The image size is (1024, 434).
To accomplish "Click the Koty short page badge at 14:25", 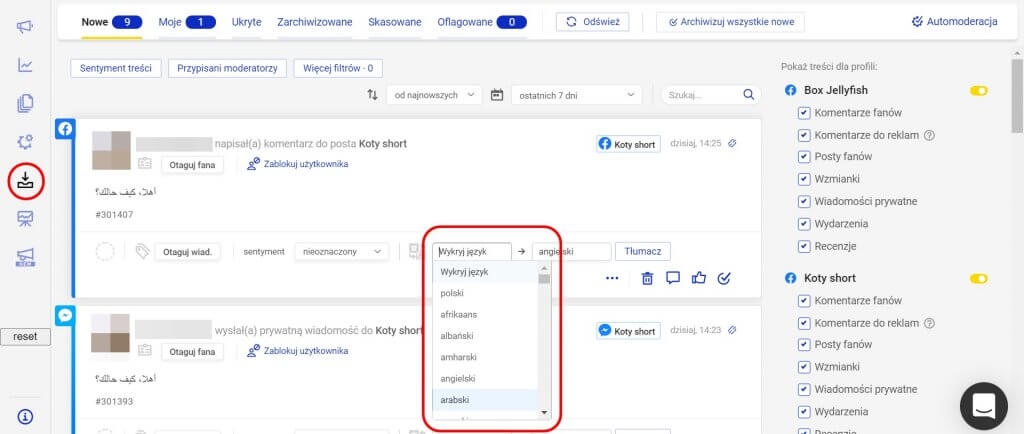I will coord(628,144).
